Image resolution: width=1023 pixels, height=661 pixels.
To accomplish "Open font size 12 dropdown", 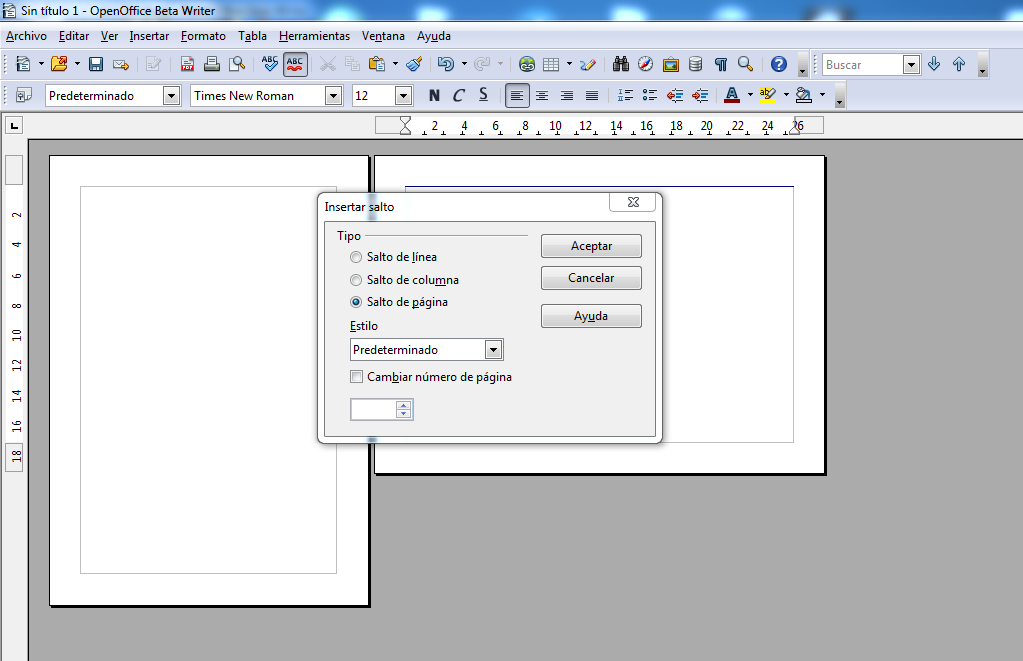I will point(403,96).
